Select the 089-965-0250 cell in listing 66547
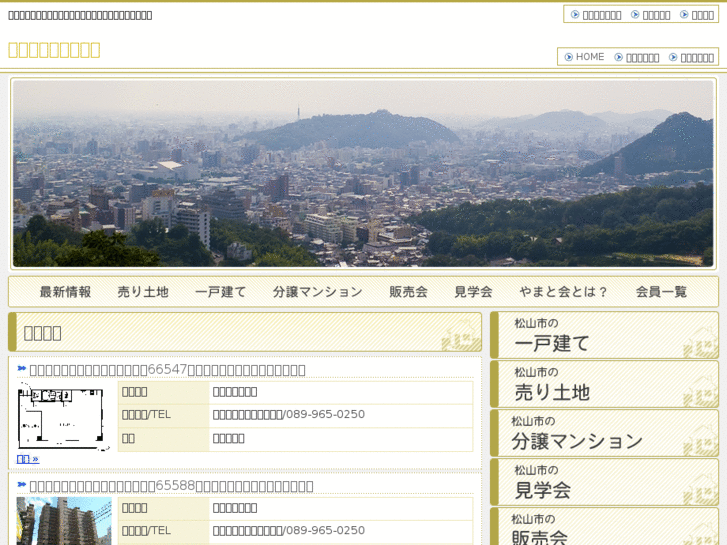 [x=341, y=415]
